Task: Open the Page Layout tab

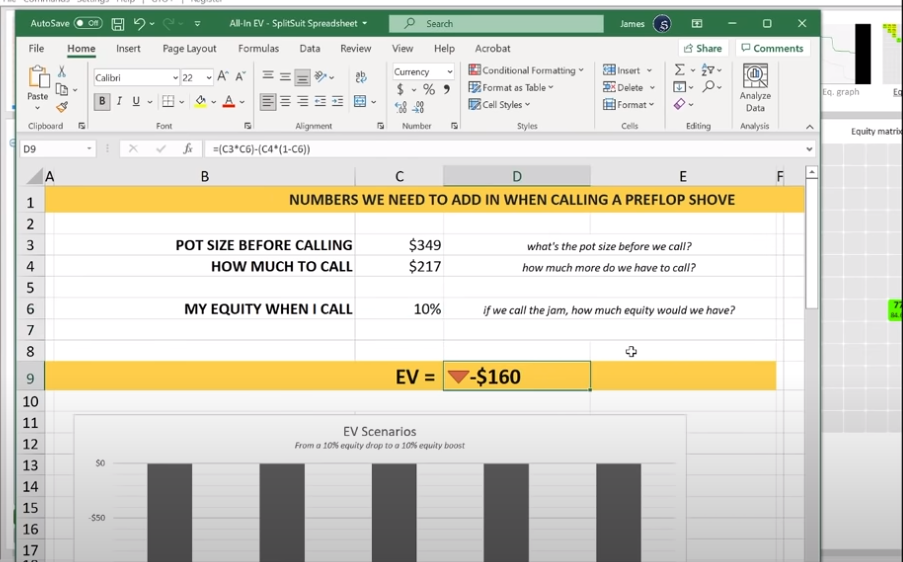Action: (189, 48)
